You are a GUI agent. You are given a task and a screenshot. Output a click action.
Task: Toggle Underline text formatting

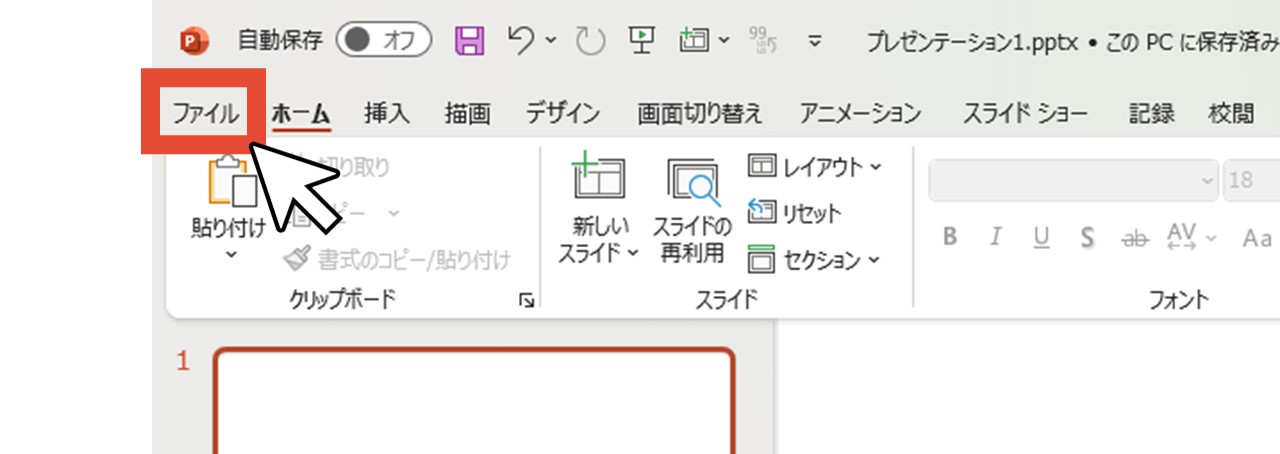(x=1041, y=238)
